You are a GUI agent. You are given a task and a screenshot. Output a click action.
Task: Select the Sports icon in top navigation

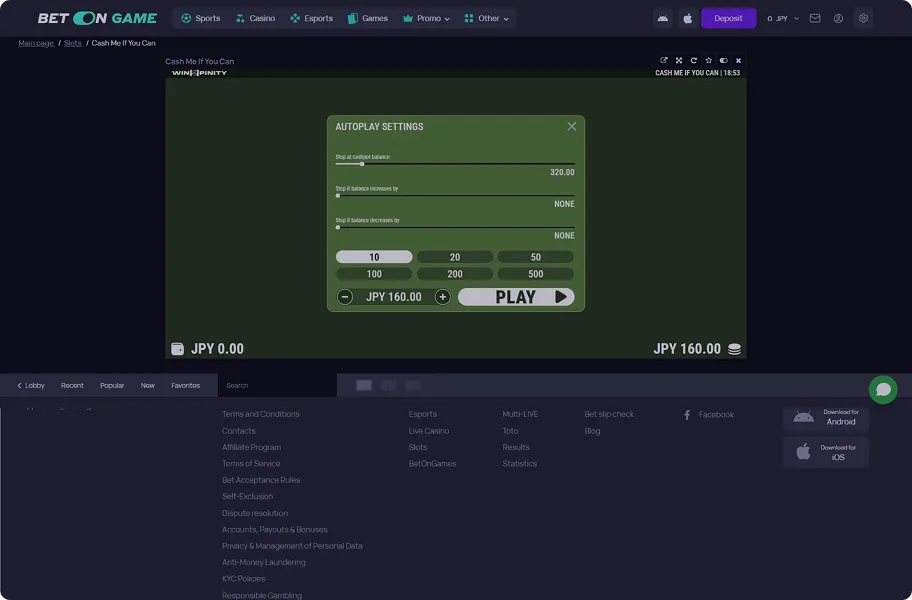184,18
